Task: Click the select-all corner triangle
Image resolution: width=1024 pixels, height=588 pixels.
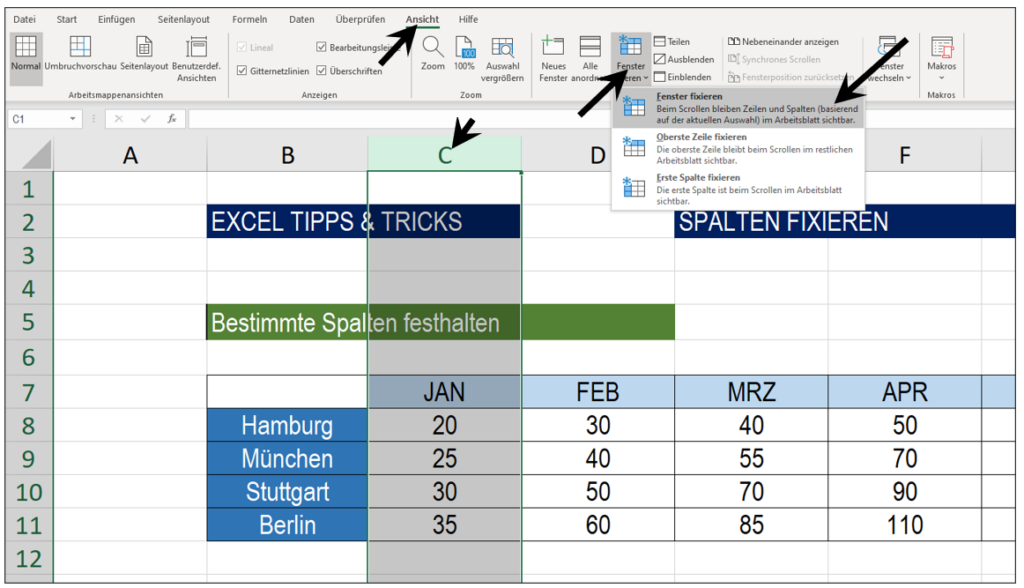Action: [37, 155]
